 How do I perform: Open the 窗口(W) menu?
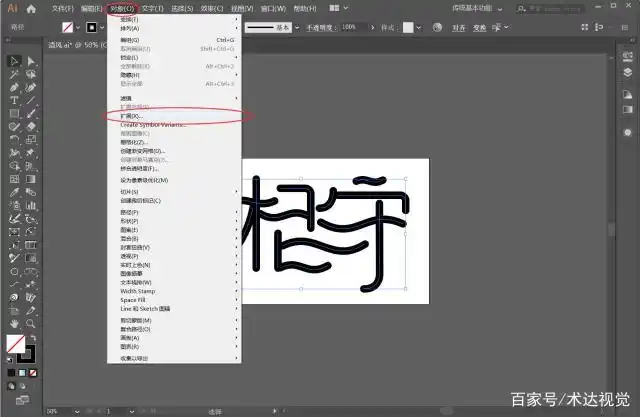(x=273, y=8)
